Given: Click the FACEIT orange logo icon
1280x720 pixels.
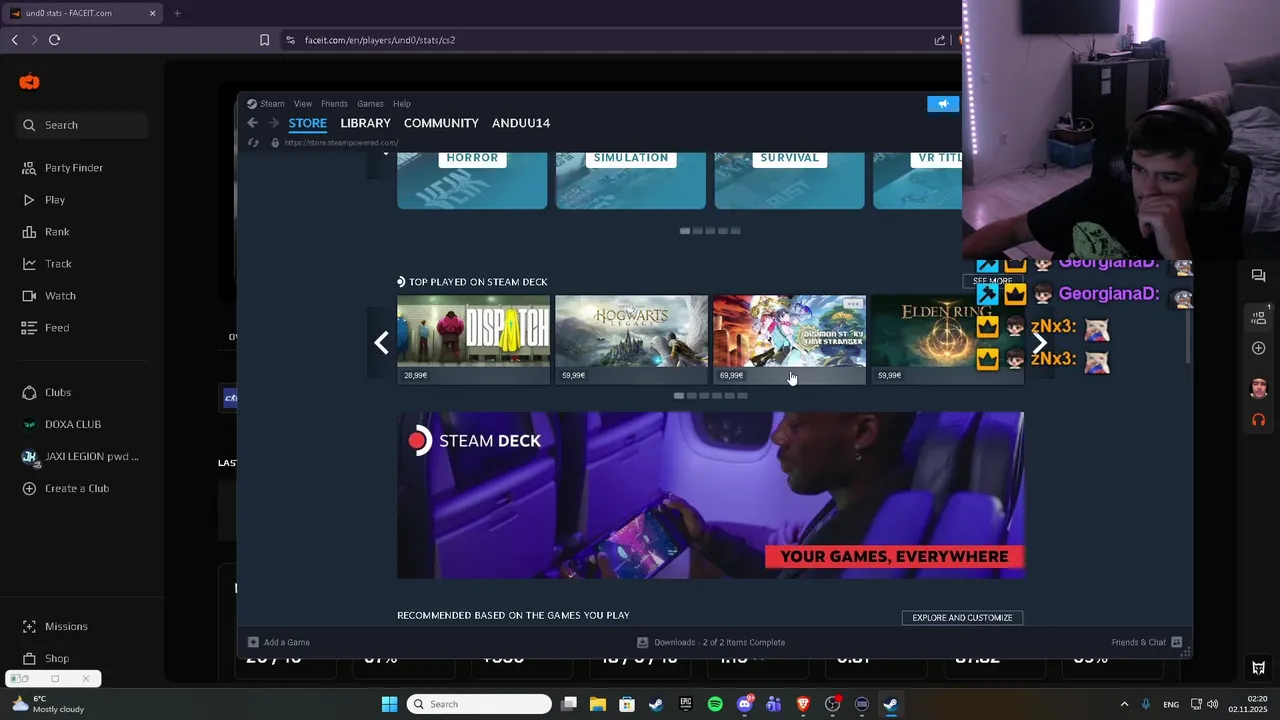Looking at the screenshot, I should tap(29, 82).
